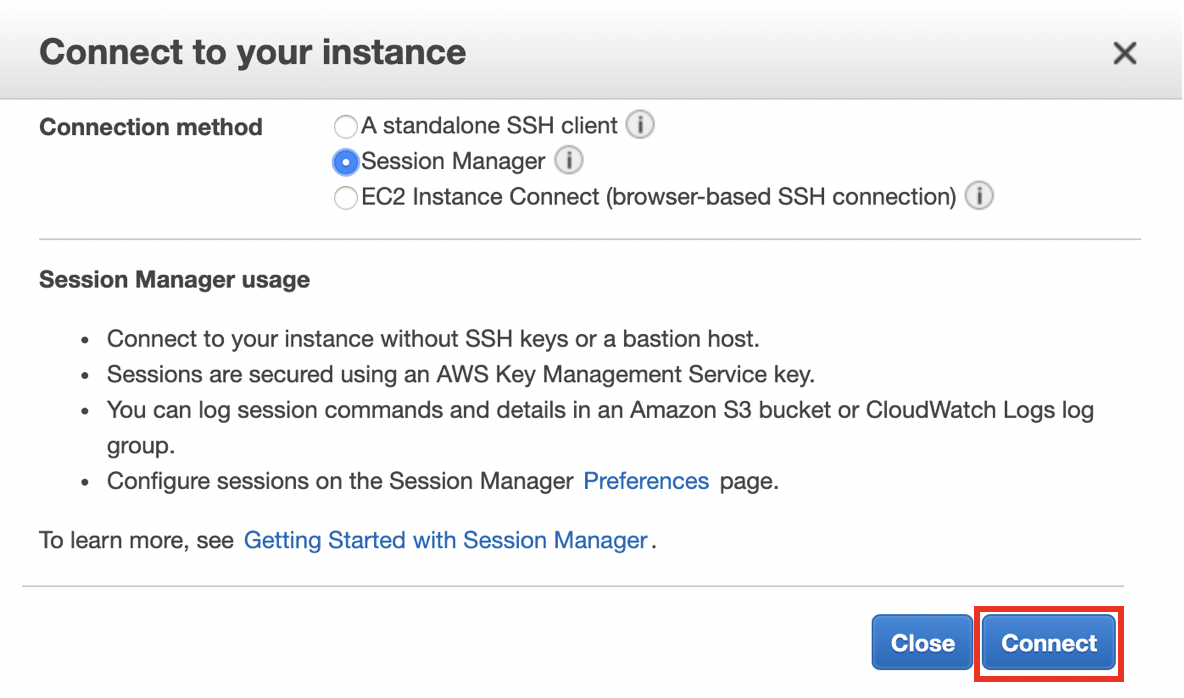Screen dimensions: 1184x698
Task: Open info icon beside standalone SSH client
Action: (x=640, y=126)
